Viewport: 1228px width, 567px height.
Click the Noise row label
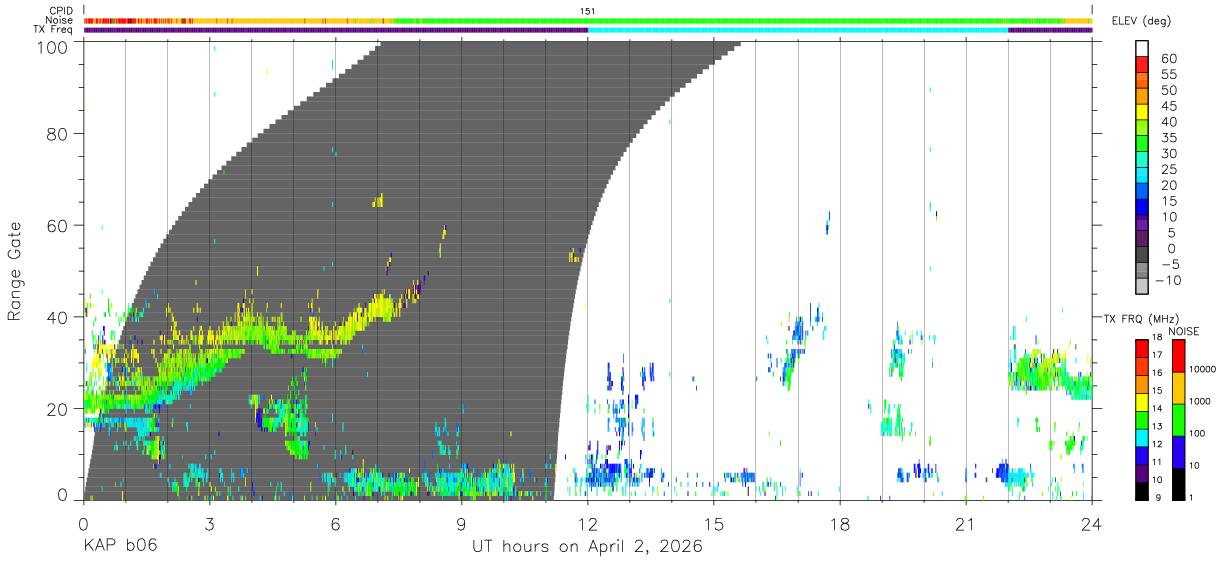pyautogui.click(x=59, y=20)
